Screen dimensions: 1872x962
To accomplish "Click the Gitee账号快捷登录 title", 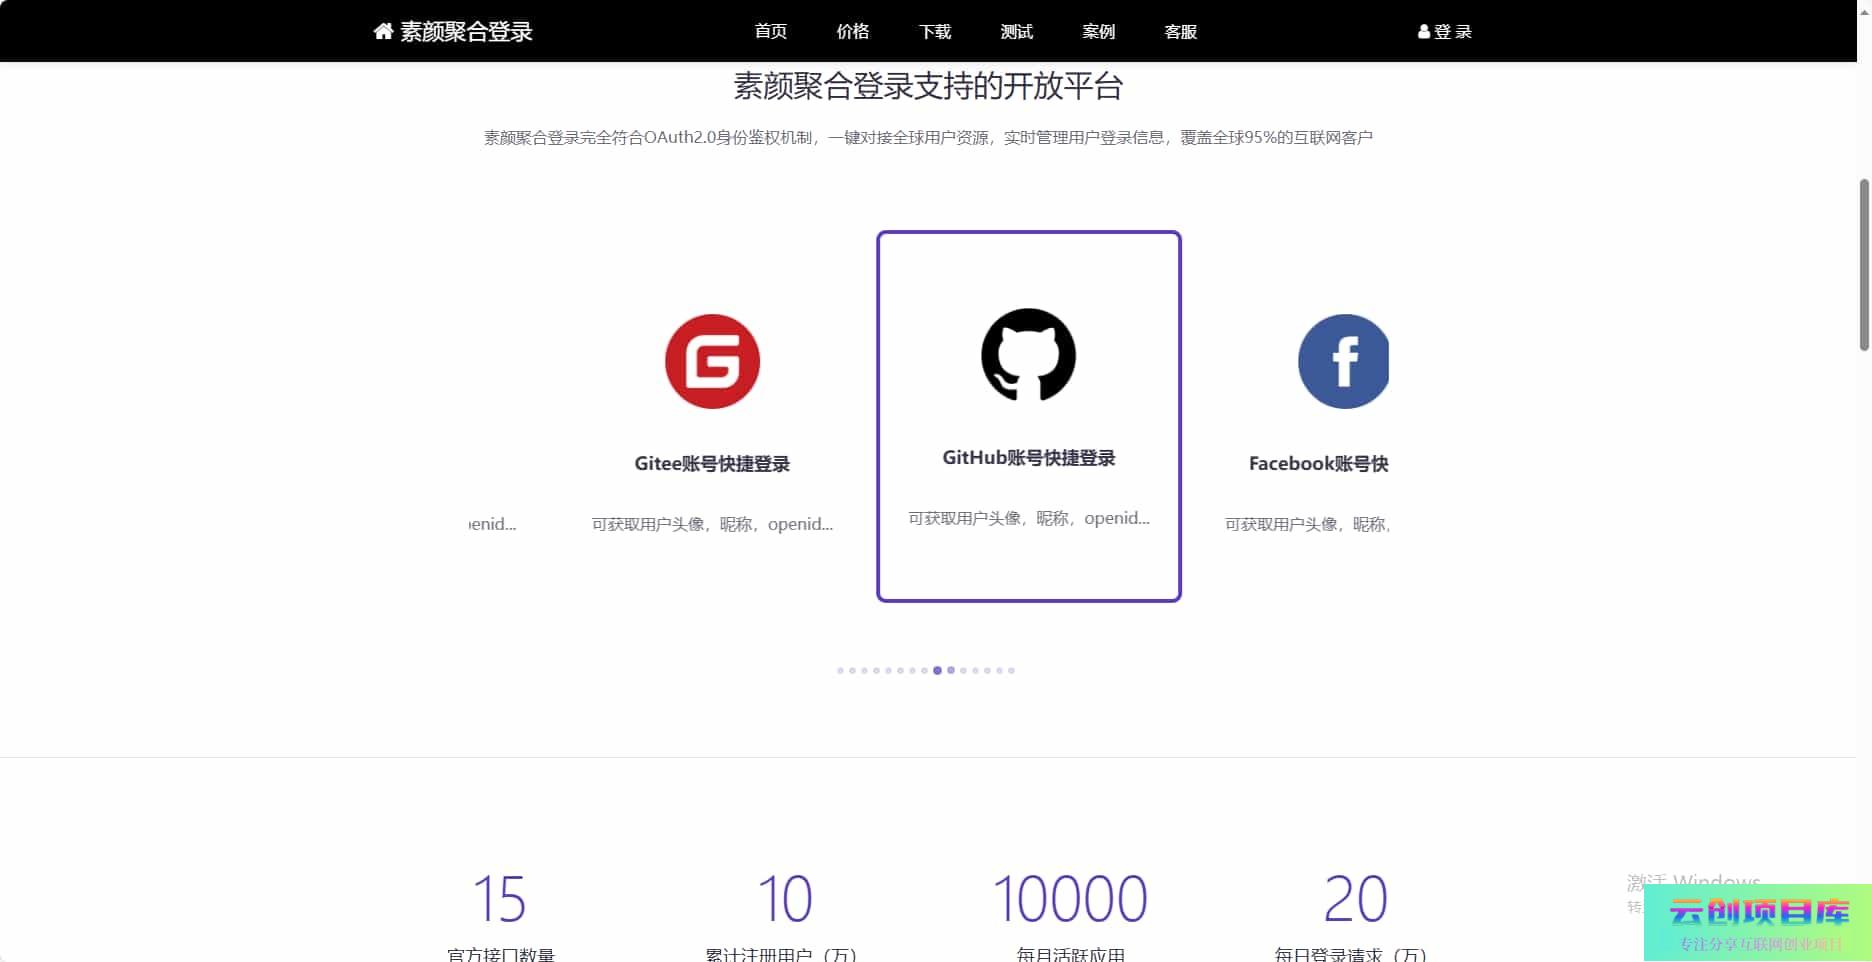I will point(712,464).
